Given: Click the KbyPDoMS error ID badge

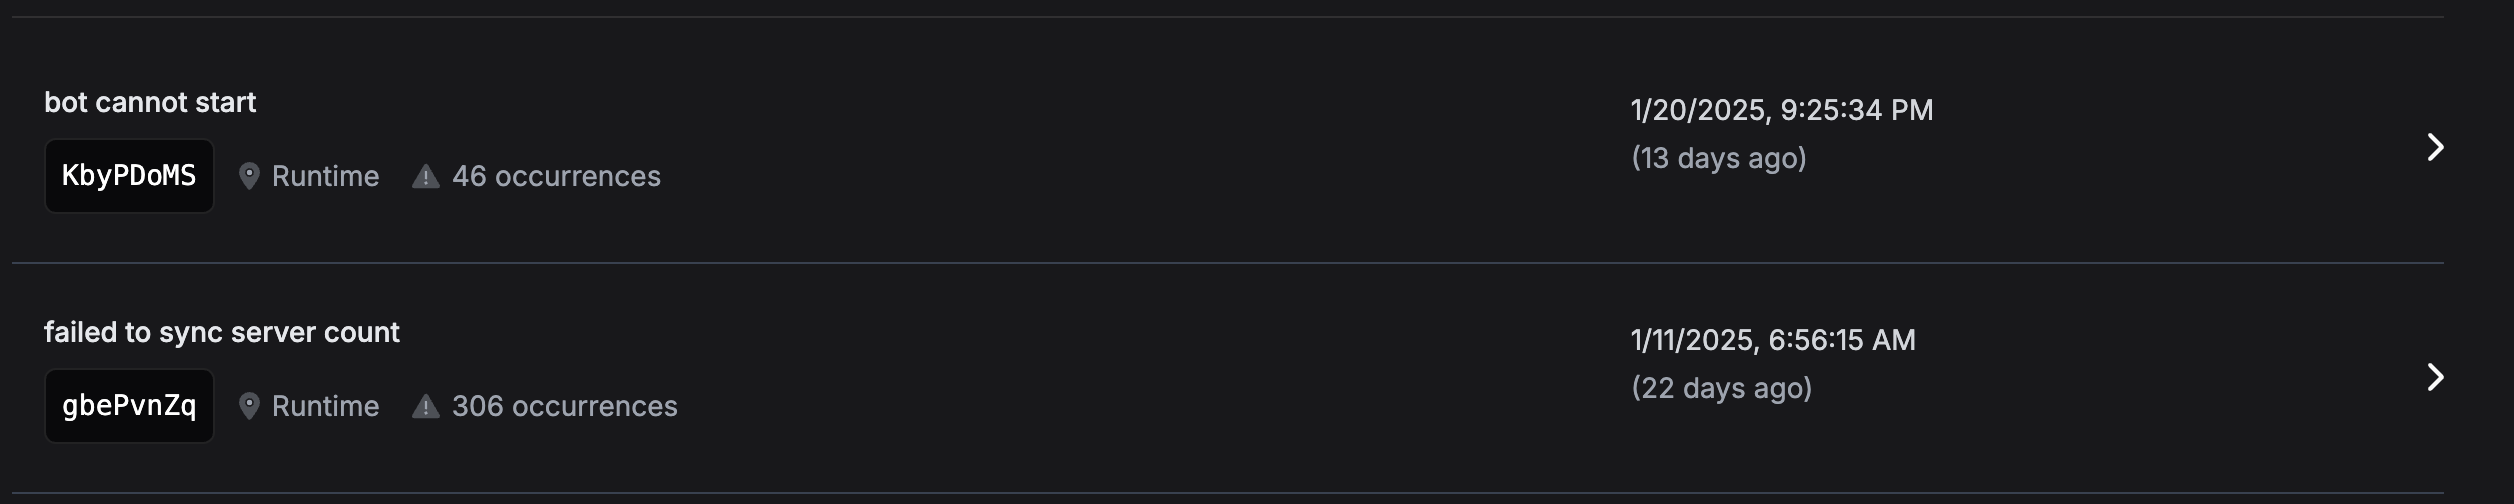Looking at the screenshot, I should point(129,176).
